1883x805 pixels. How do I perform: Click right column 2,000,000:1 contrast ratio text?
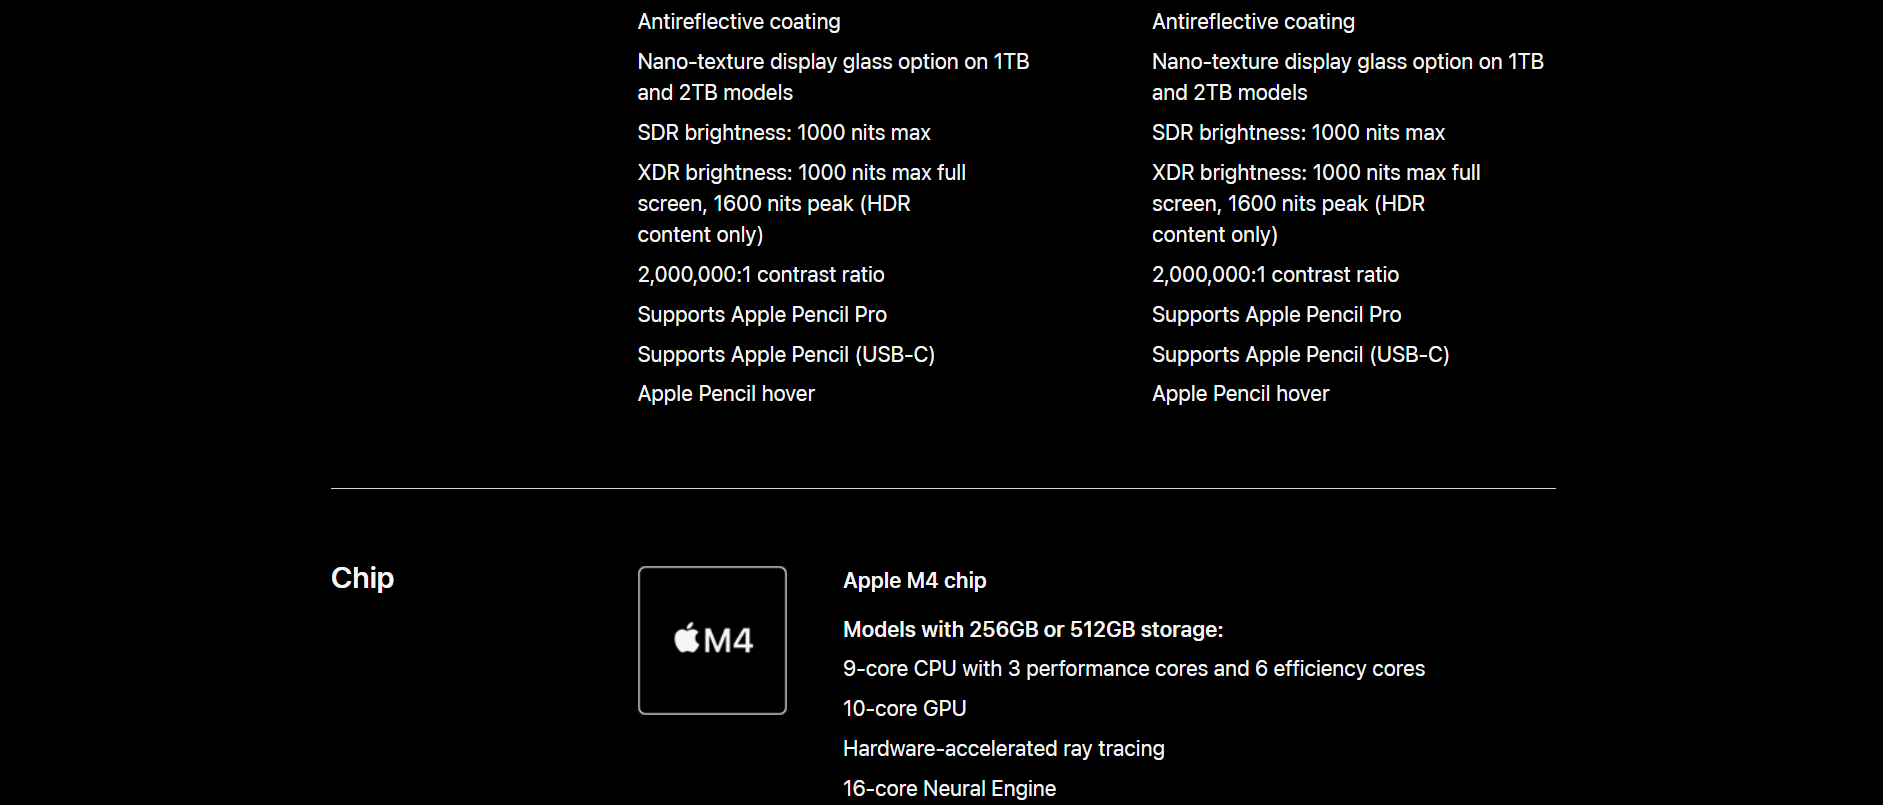click(1275, 275)
